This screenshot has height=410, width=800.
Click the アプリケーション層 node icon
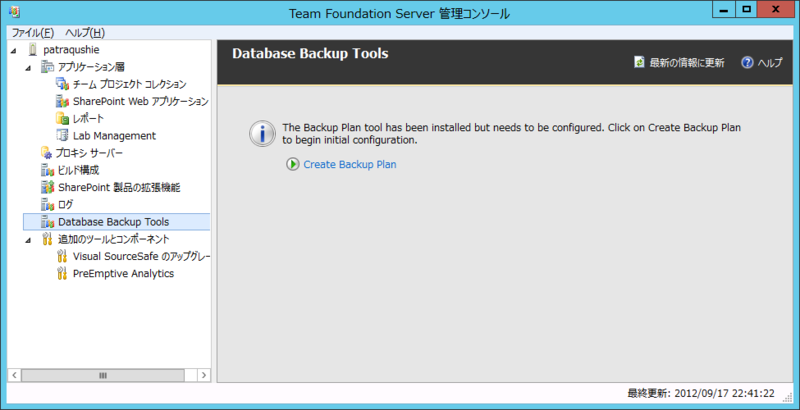[x=47, y=67]
